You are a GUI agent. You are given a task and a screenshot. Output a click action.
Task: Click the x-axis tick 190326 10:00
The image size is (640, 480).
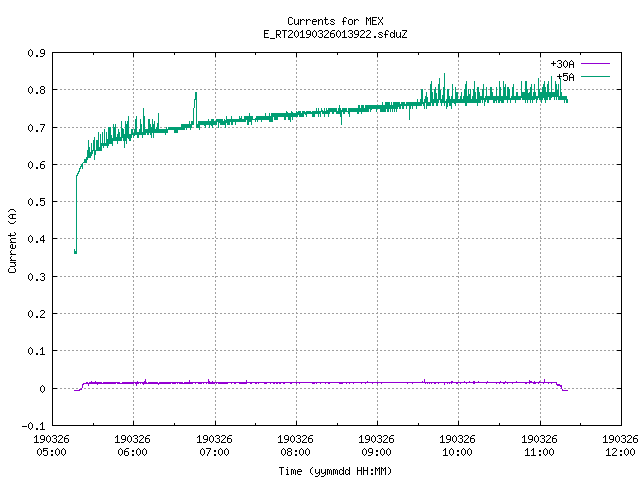[x=457, y=446]
